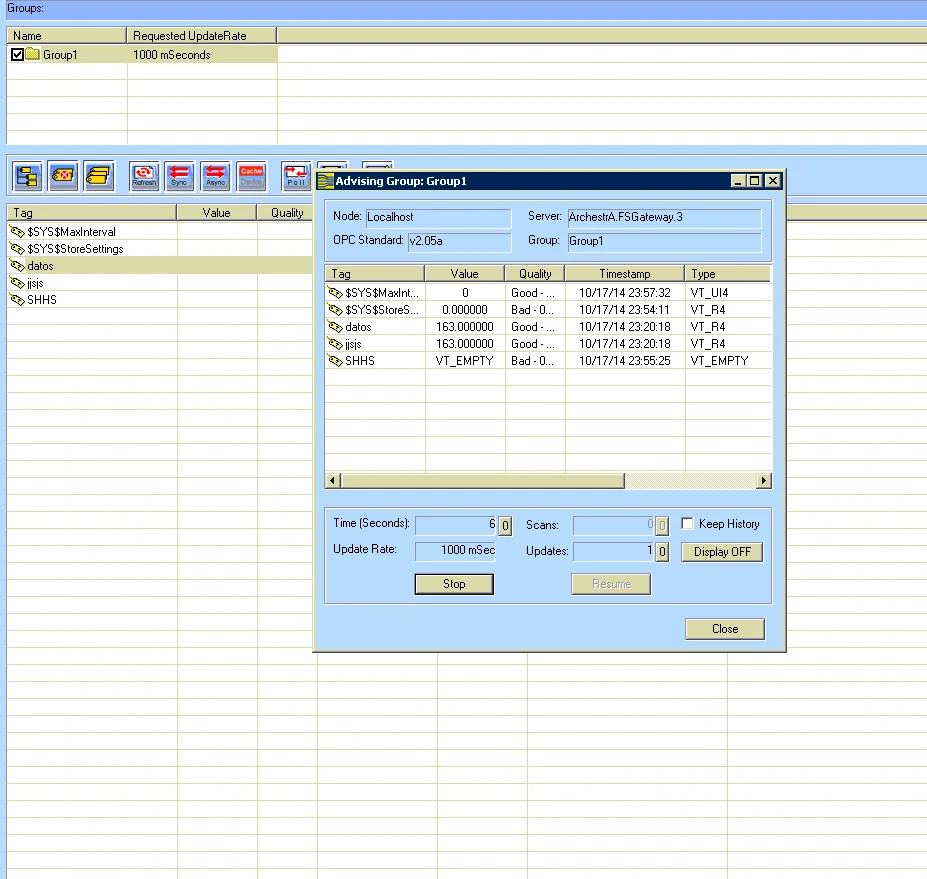Screen dimensions: 927x879
Task: Click the tag hierarchy browse toolbar icon
Action: pyautogui.click(x=27, y=176)
